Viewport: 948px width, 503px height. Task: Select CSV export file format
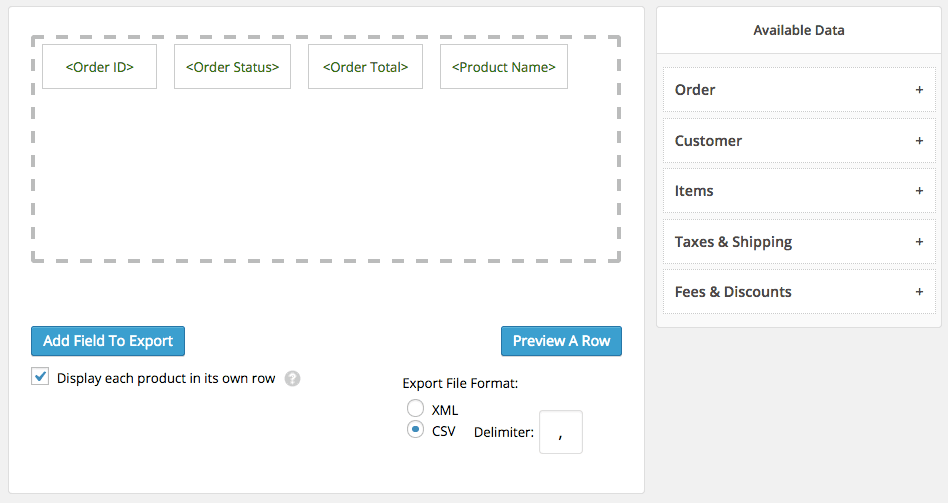[x=415, y=430]
